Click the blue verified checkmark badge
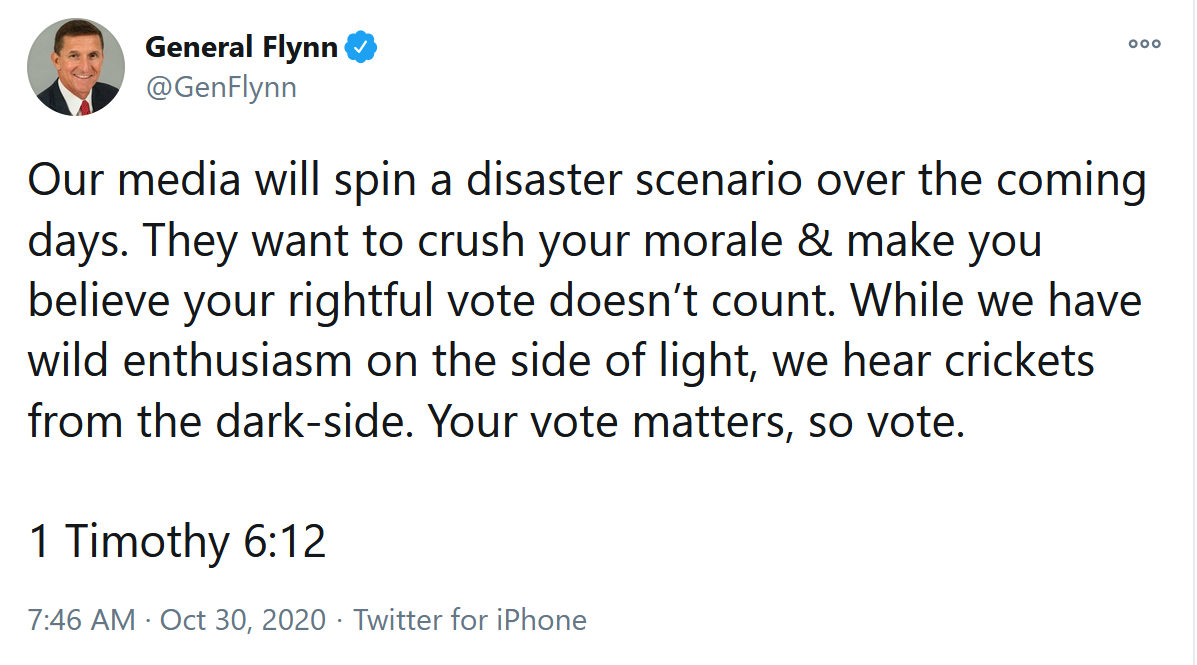1197x665 pixels. (361, 47)
